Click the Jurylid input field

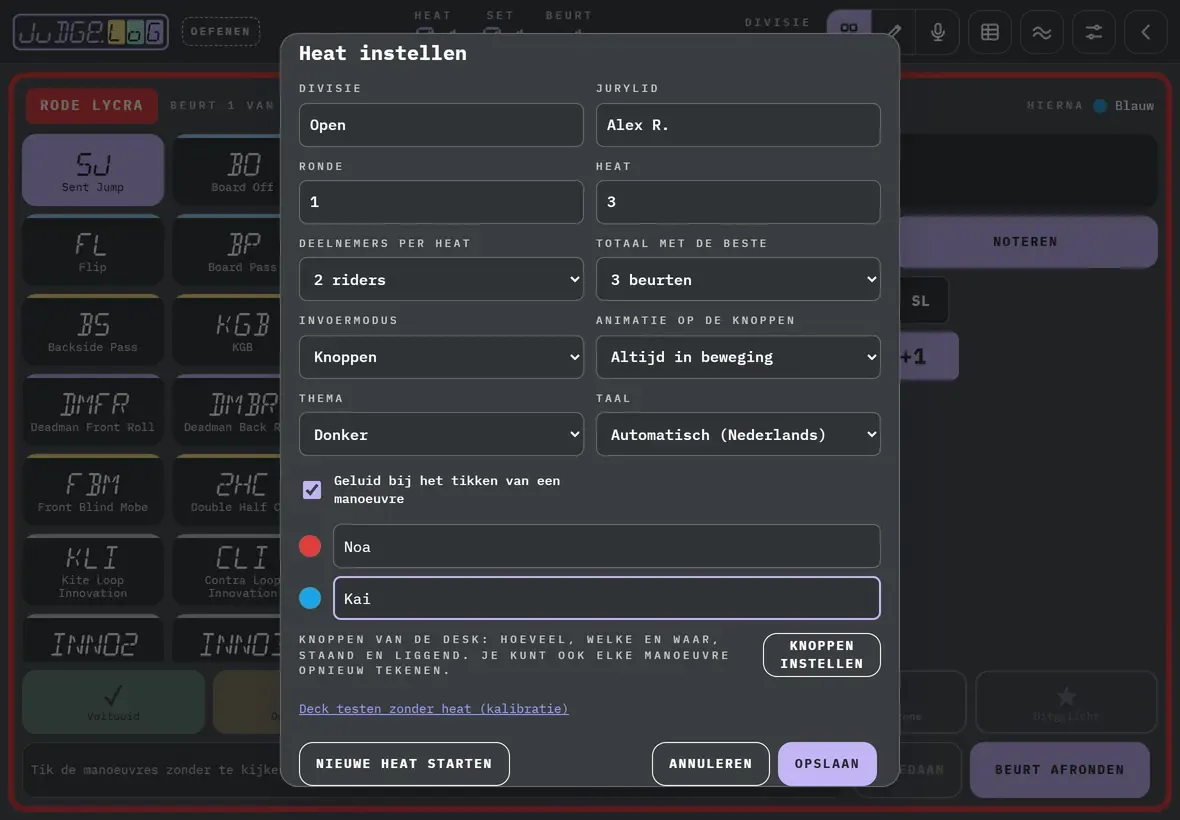[x=738, y=125]
